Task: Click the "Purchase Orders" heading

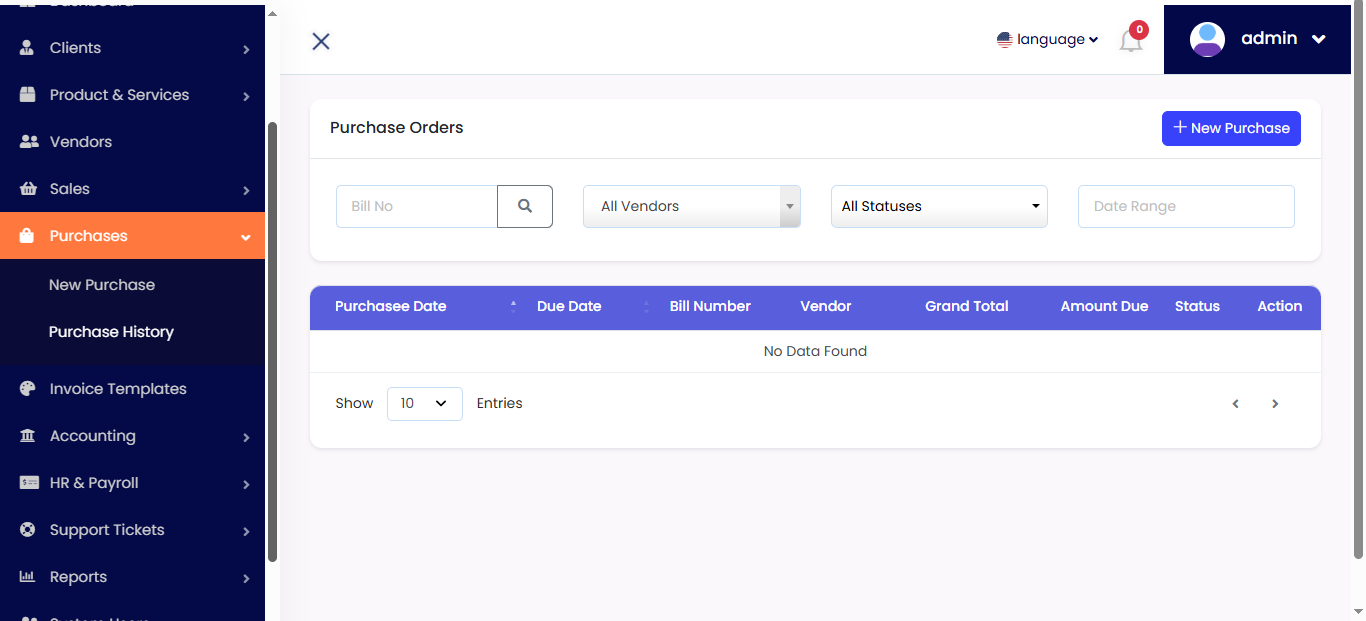Action: [397, 128]
